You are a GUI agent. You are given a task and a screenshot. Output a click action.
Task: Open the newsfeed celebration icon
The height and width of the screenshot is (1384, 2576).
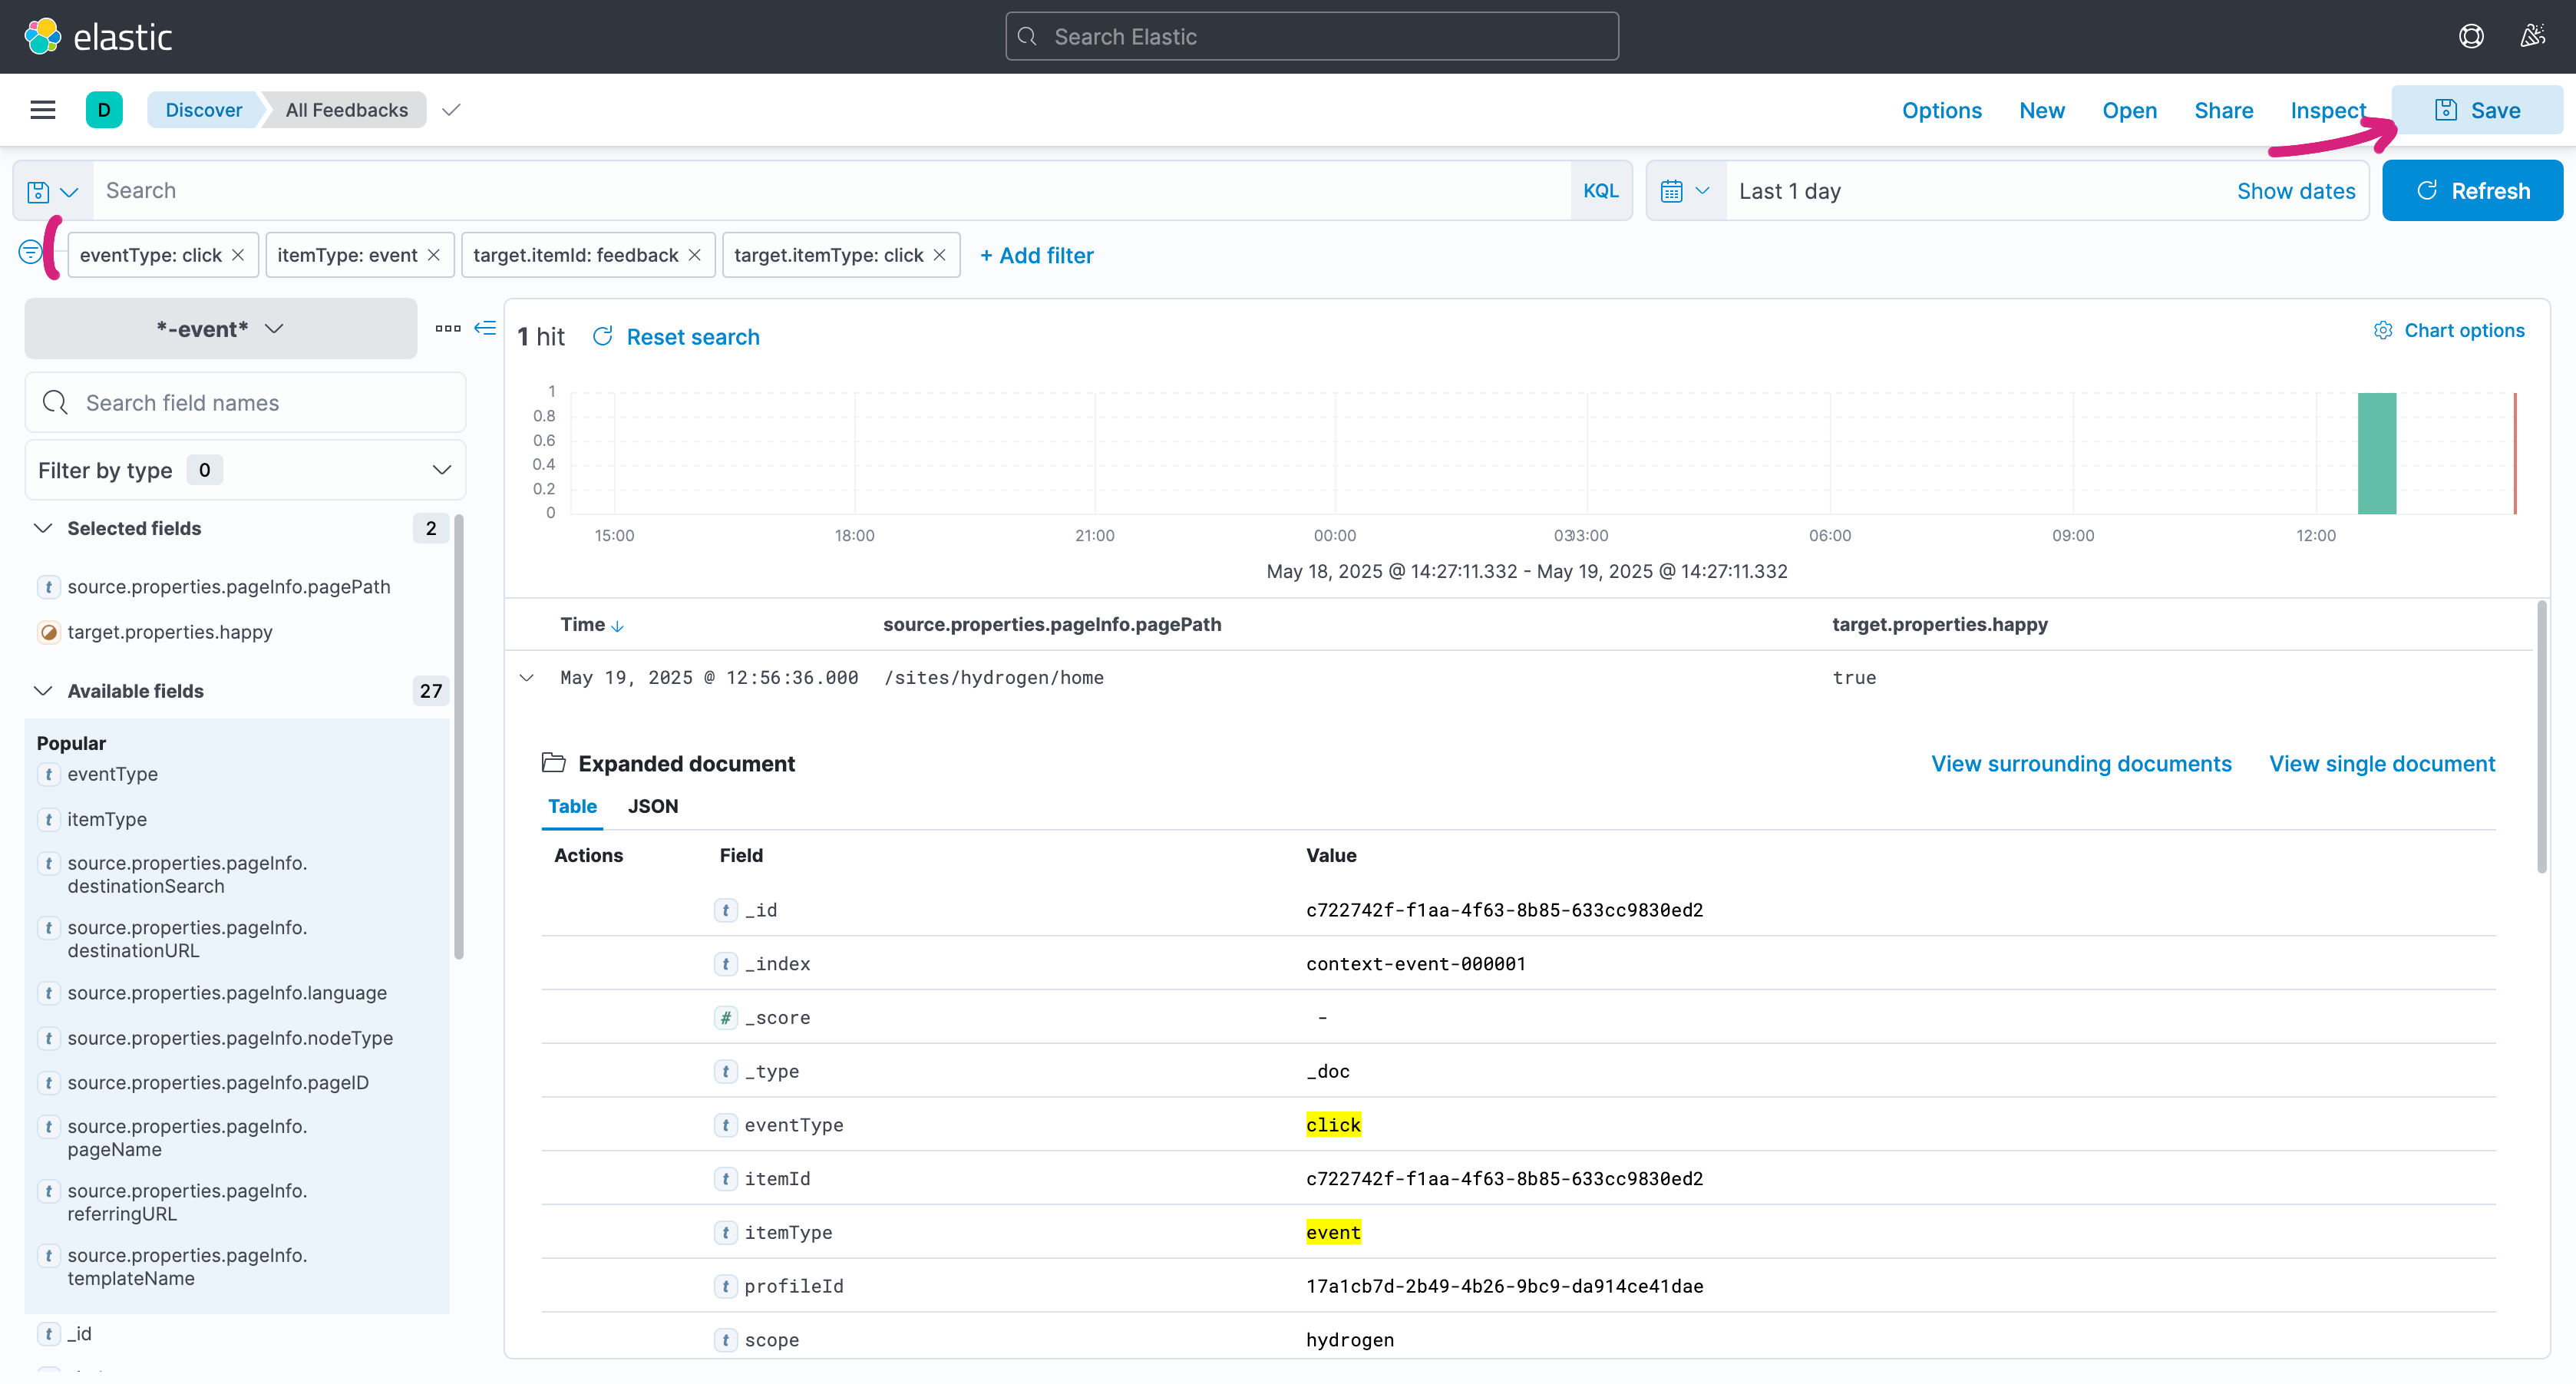[x=2532, y=37]
